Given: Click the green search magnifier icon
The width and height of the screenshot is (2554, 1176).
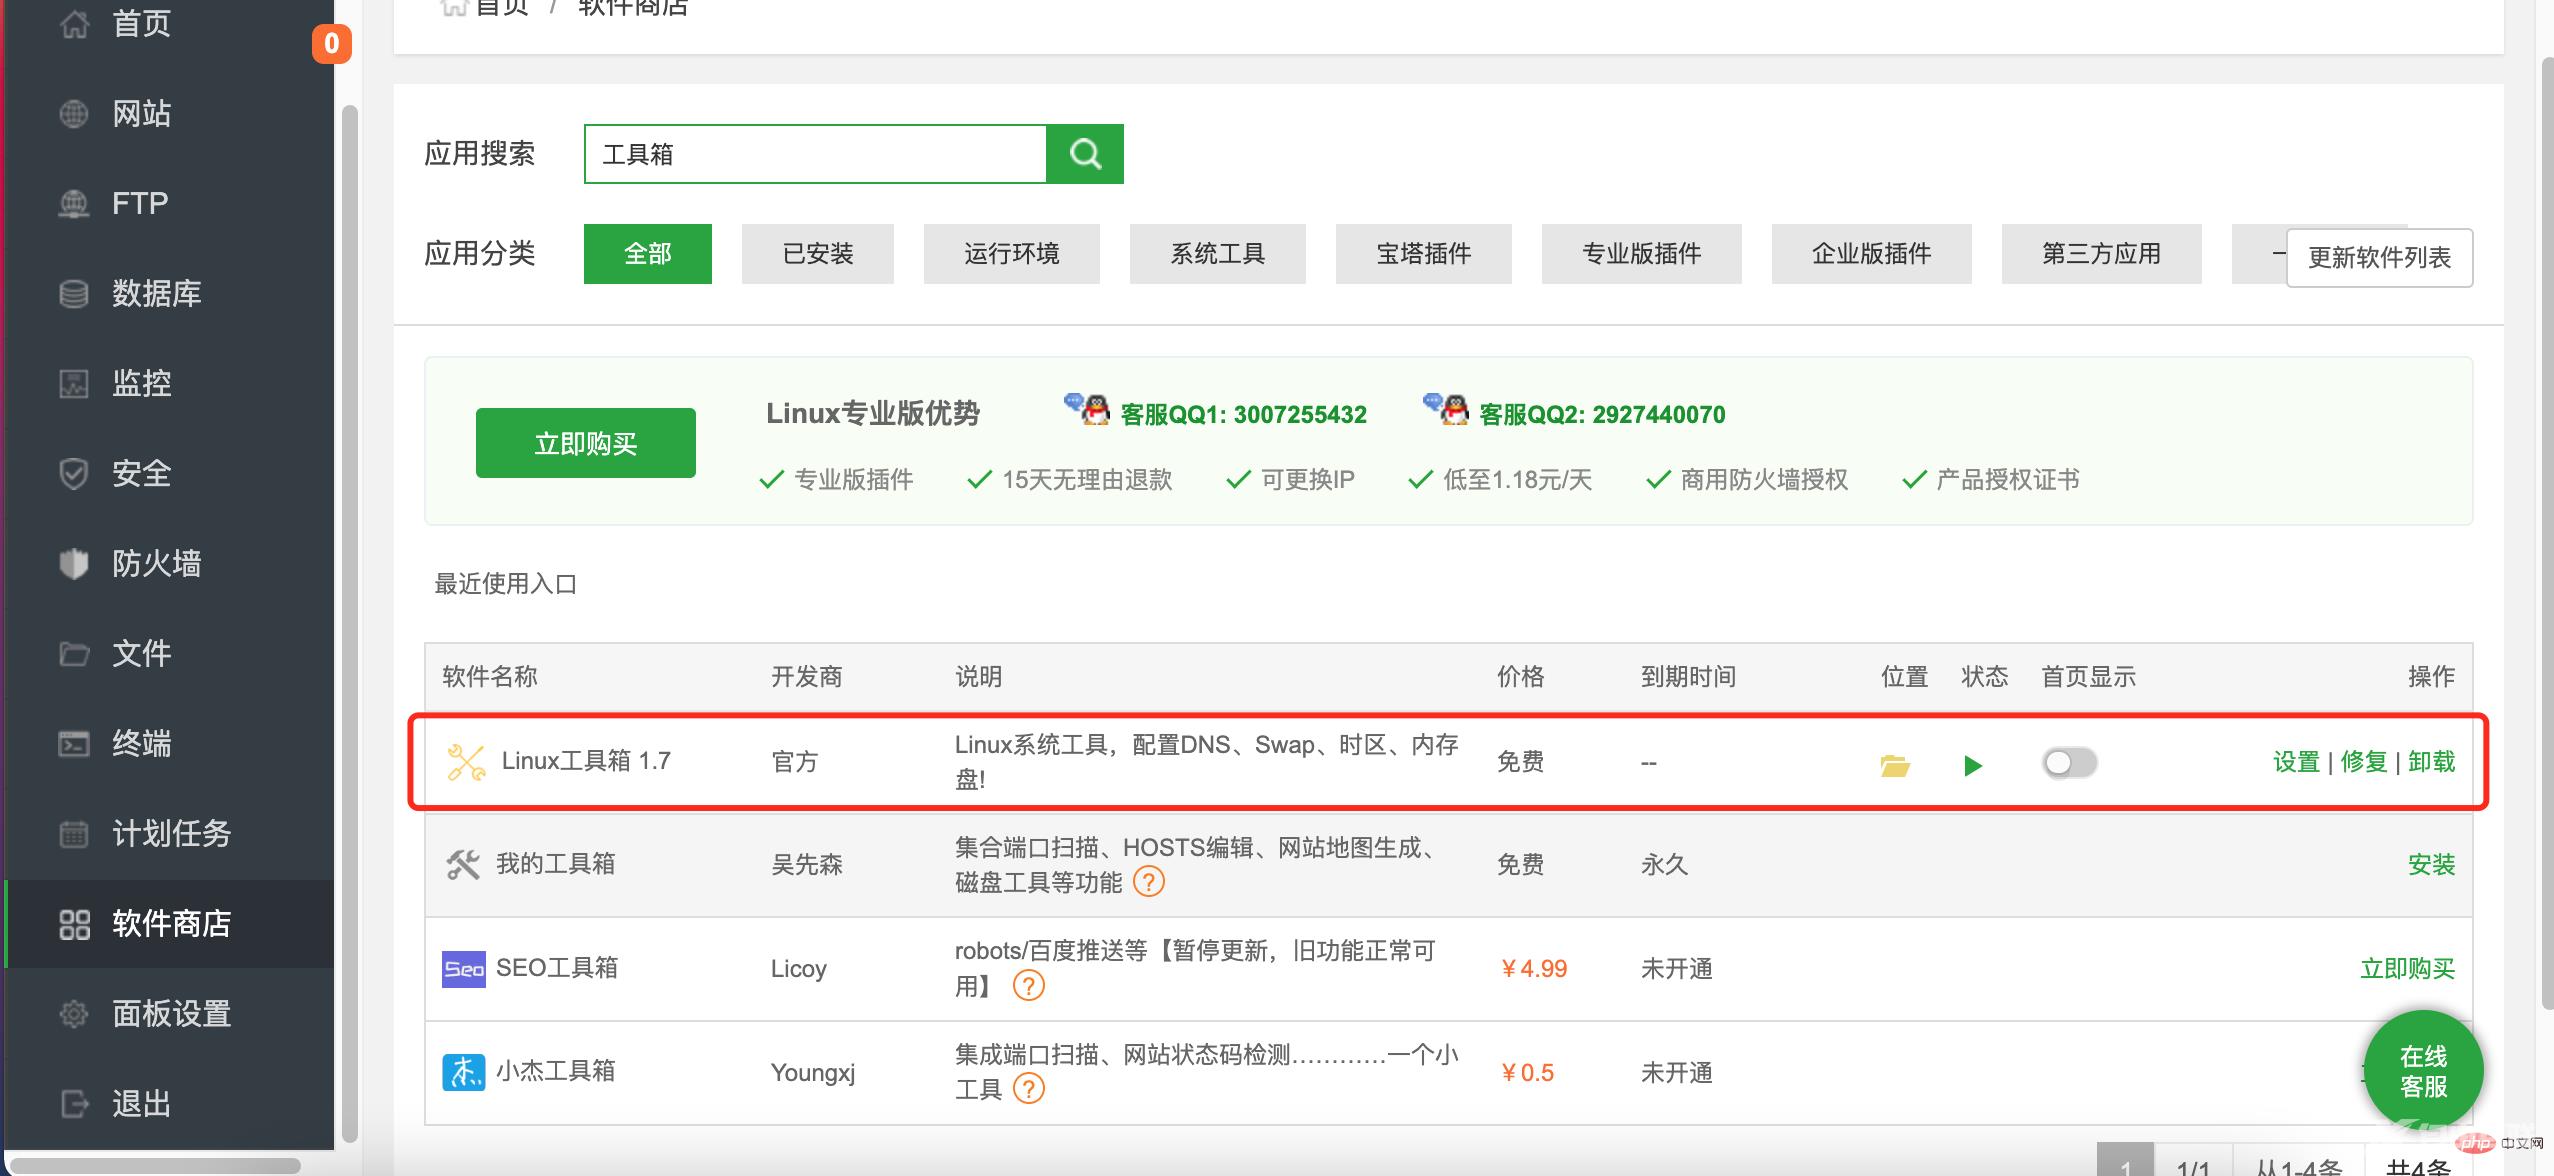Looking at the screenshot, I should (x=1085, y=154).
